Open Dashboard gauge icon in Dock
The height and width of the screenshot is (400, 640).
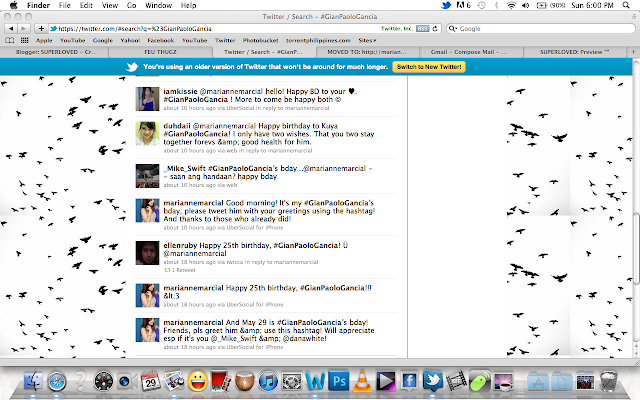[104, 382]
